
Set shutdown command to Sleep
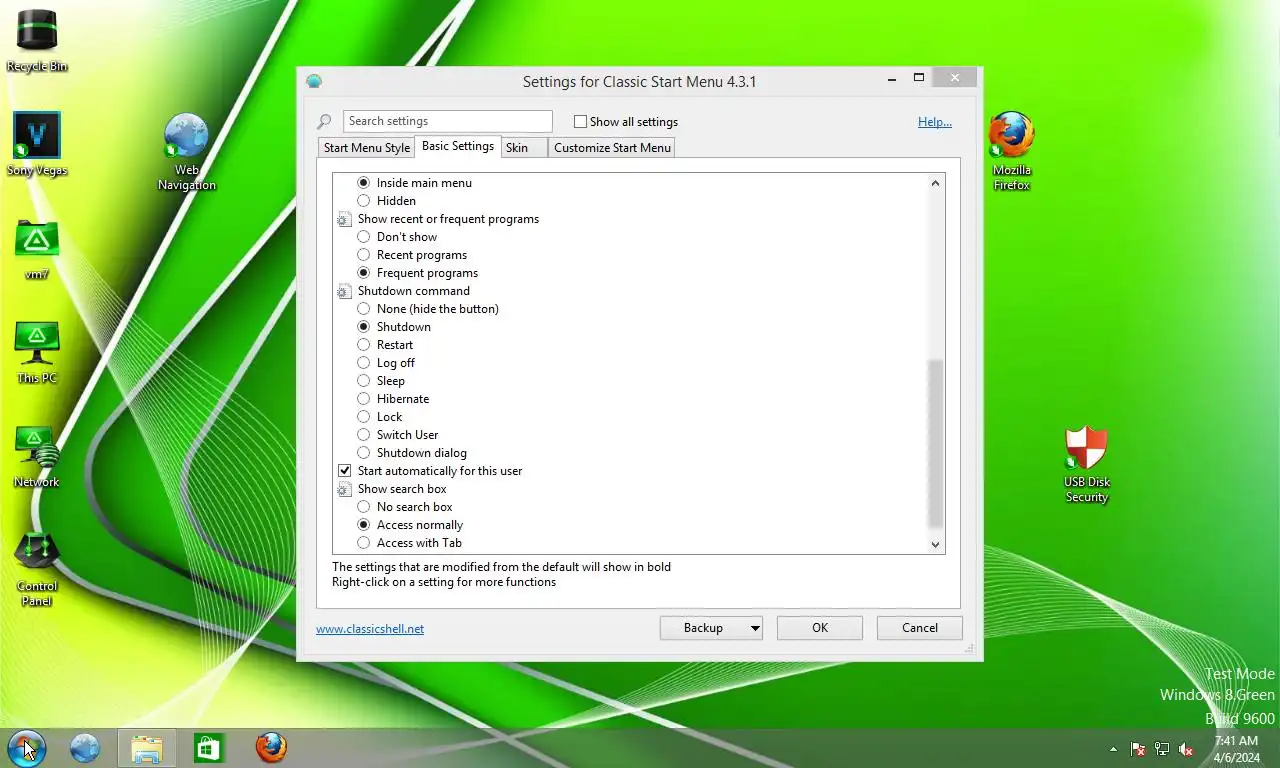[364, 381]
